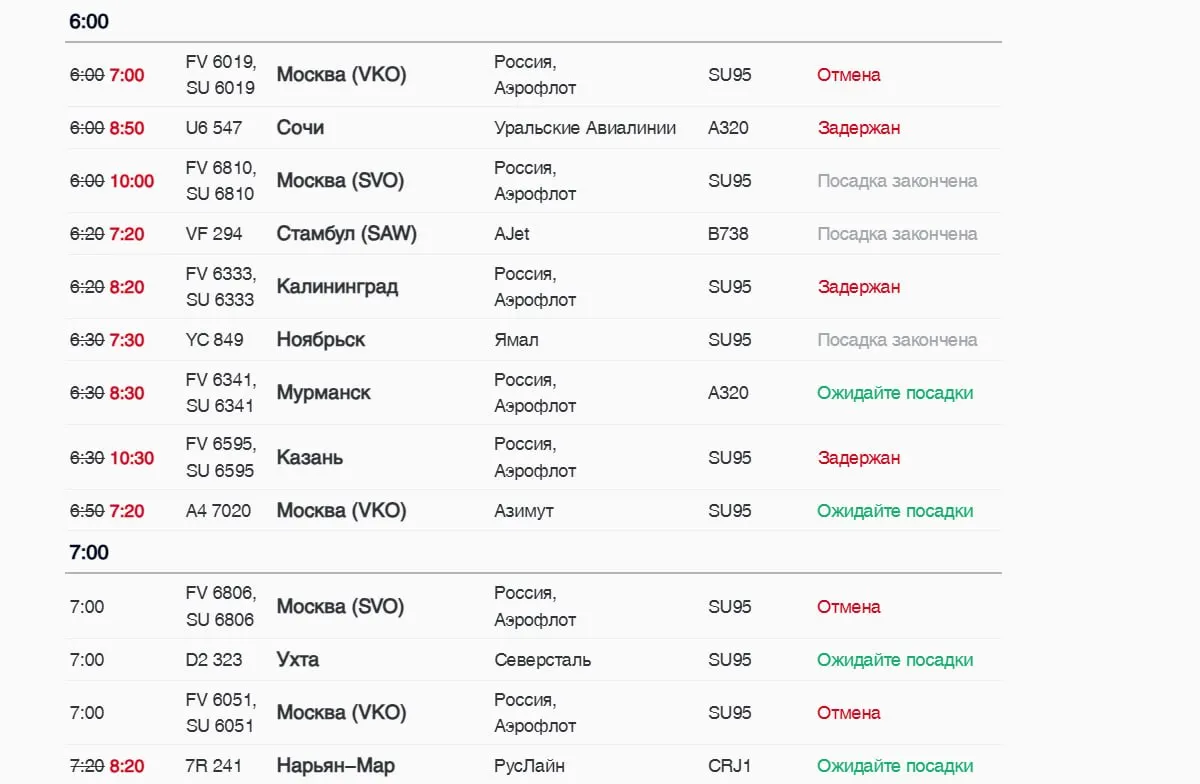Click Уральские Авиалинии airline name

pos(585,128)
